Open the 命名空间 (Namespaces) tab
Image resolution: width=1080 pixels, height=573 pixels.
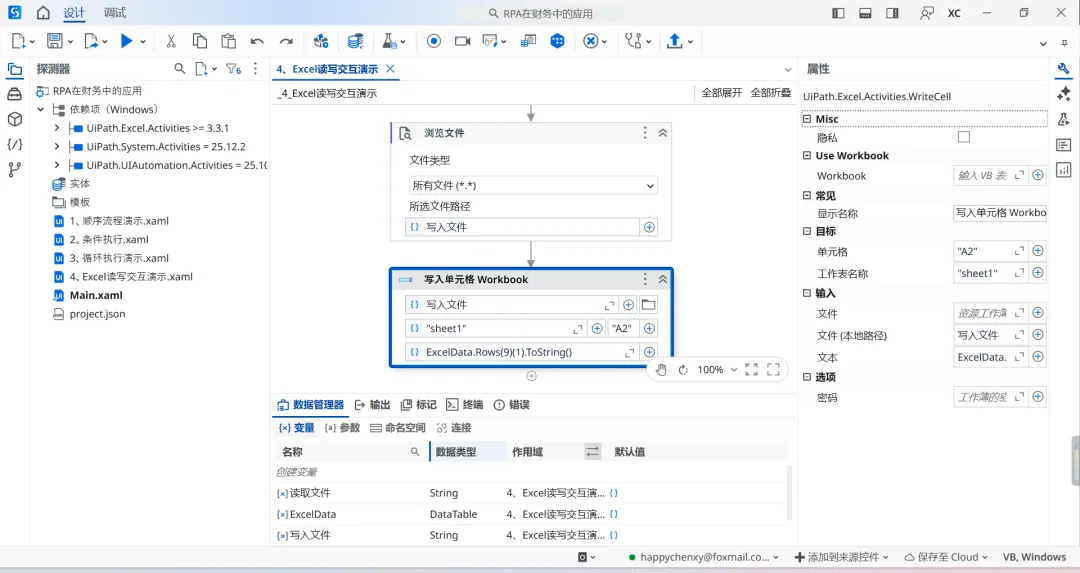397,428
